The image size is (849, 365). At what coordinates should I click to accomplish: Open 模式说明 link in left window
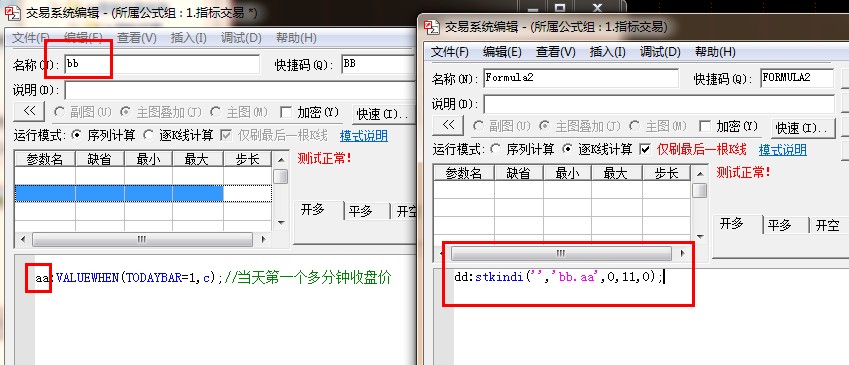[364, 135]
